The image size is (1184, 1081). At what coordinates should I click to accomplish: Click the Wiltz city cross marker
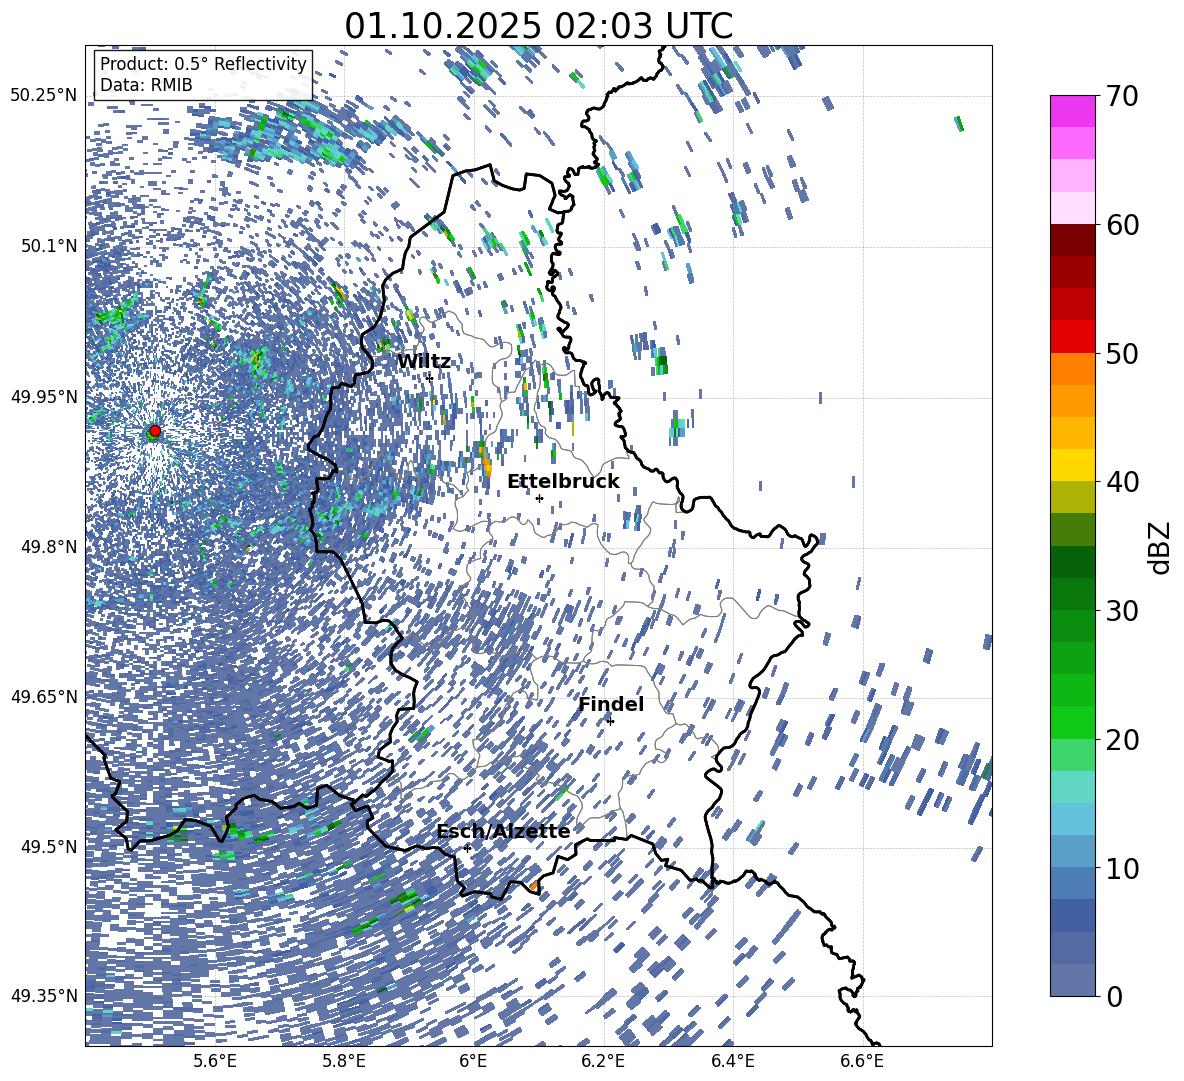point(429,378)
